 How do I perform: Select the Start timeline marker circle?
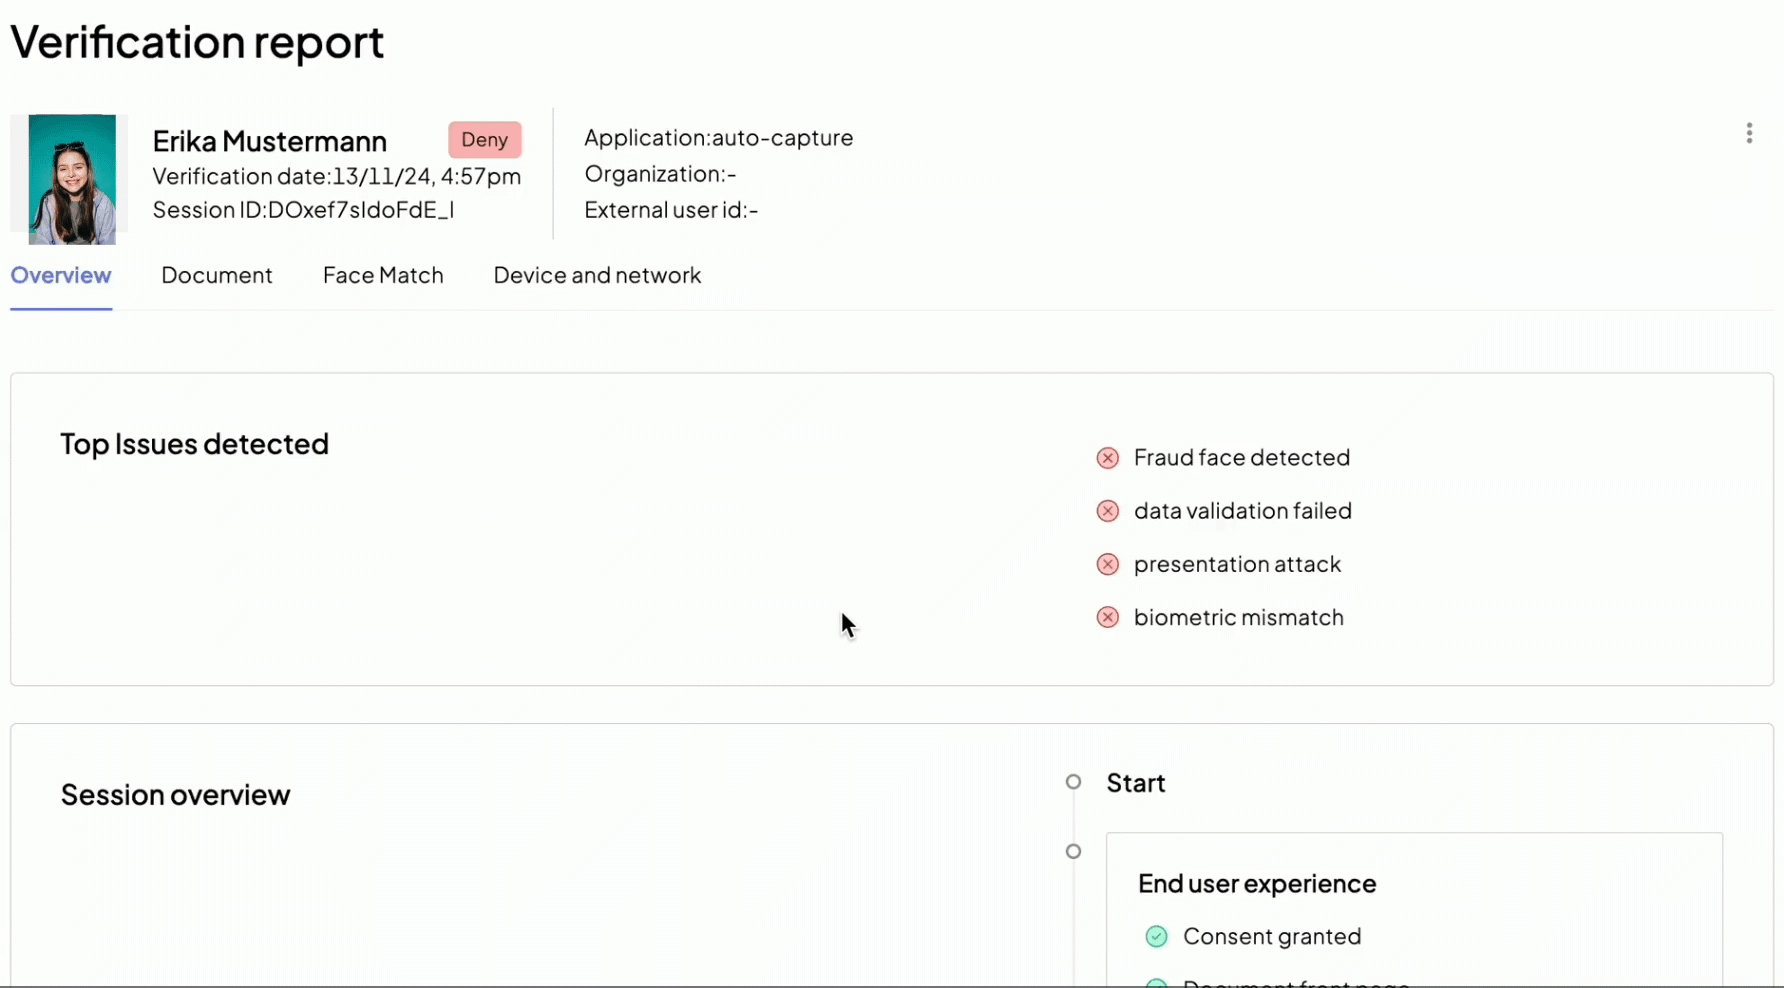tap(1073, 782)
